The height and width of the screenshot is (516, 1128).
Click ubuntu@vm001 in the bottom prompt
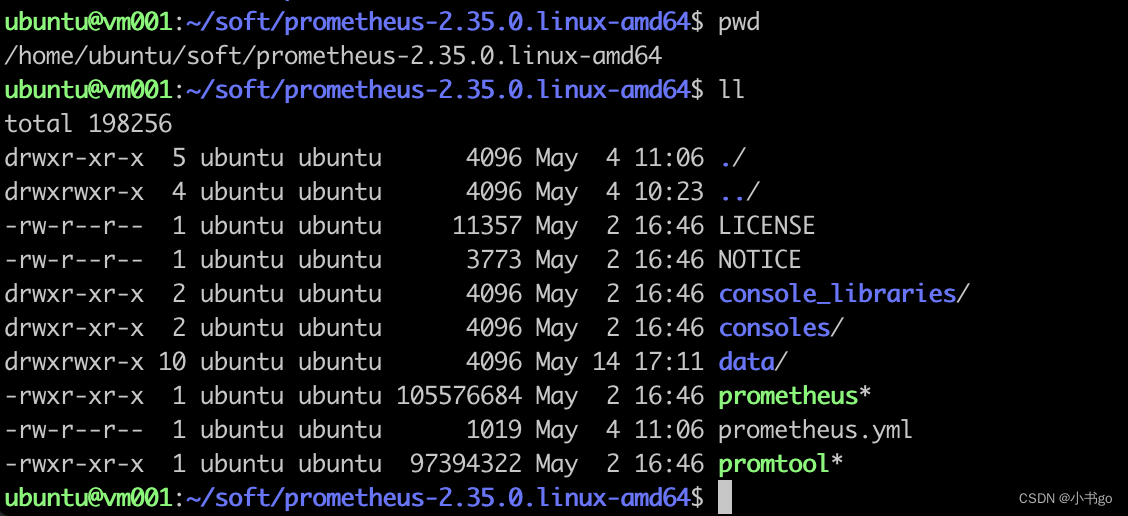point(88,497)
